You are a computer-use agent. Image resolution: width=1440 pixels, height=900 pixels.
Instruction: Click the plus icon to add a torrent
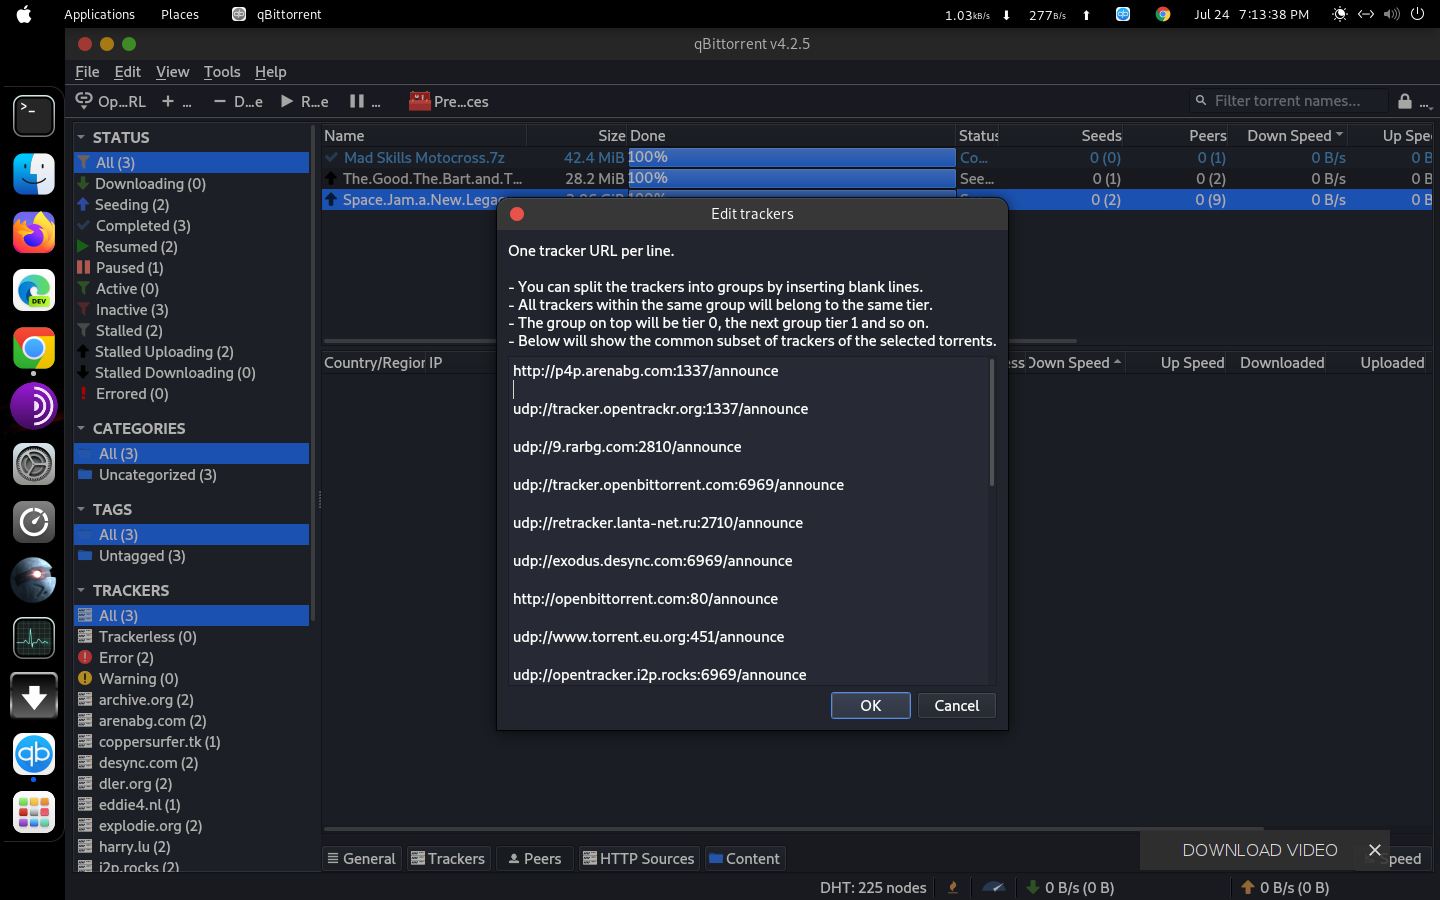pyautogui.click(x=168, y=101)
